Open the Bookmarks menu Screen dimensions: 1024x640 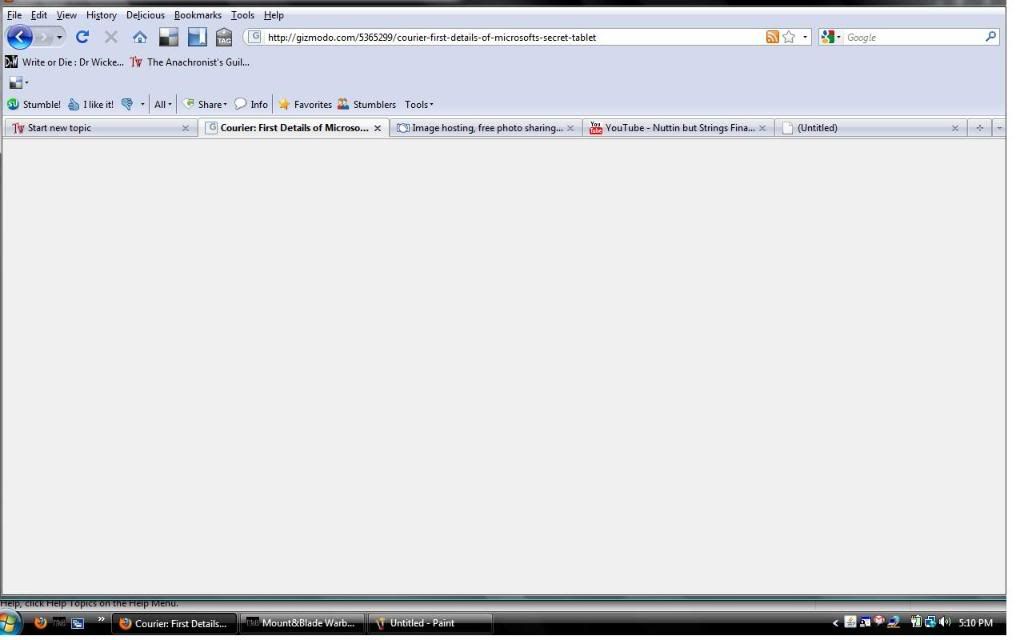pos(197,15)
